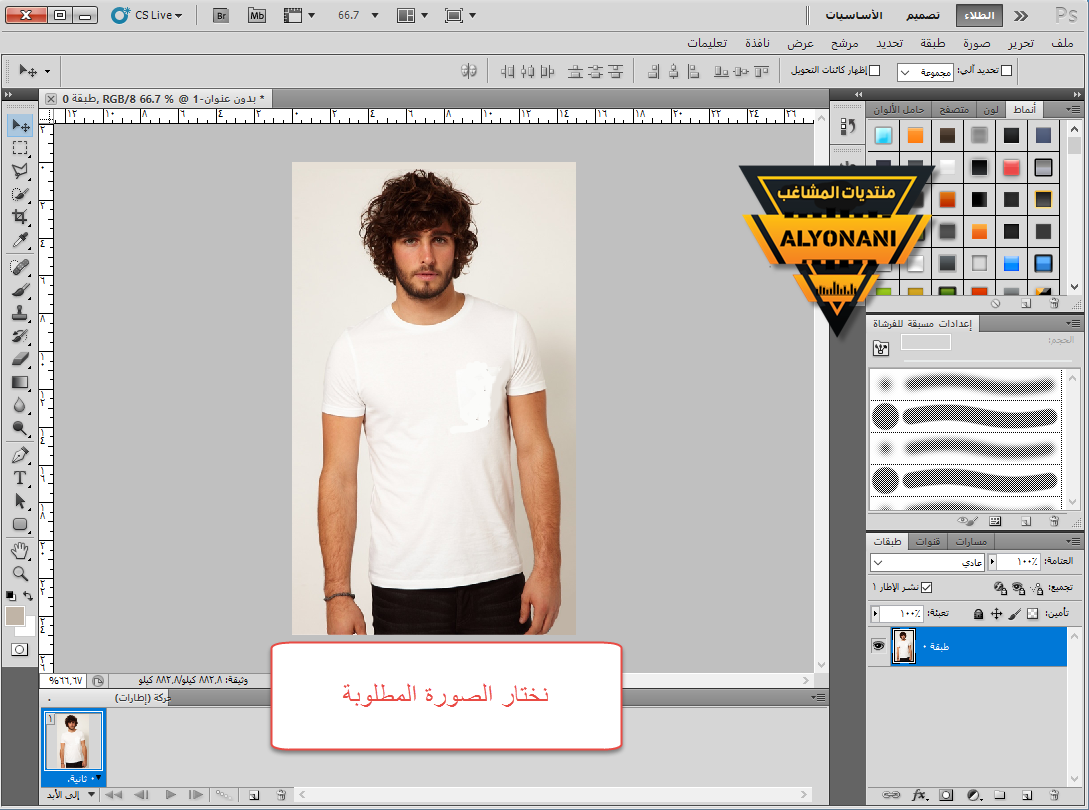Image resolution: width=1089 pixels, height=810 pixels.
Task: Open the مرشح menu
Action: coord(846,44)
